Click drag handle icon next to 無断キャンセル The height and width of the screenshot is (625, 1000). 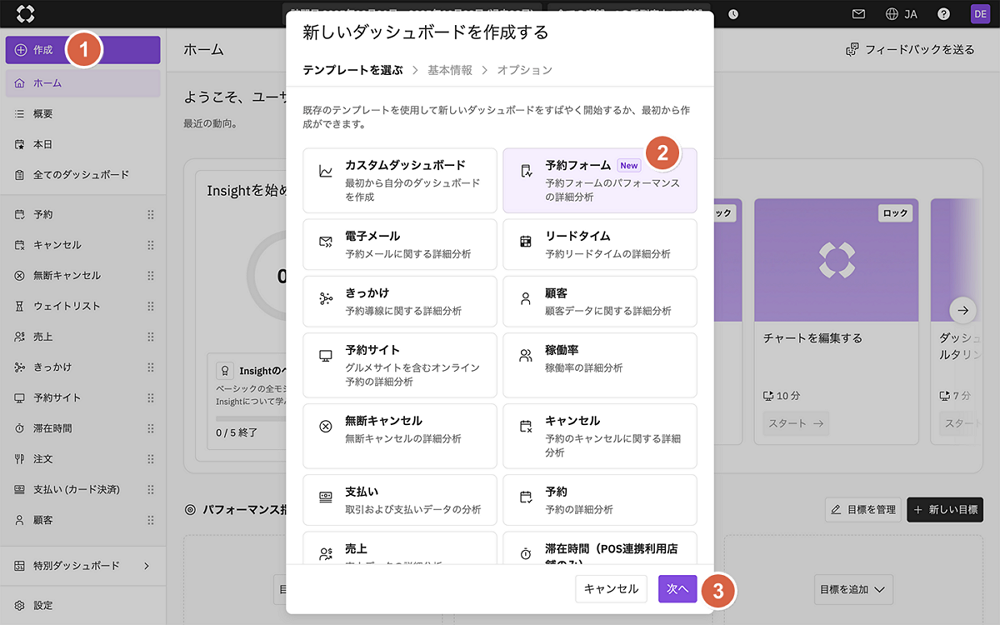pyautogui.click(x=151, y=276)
